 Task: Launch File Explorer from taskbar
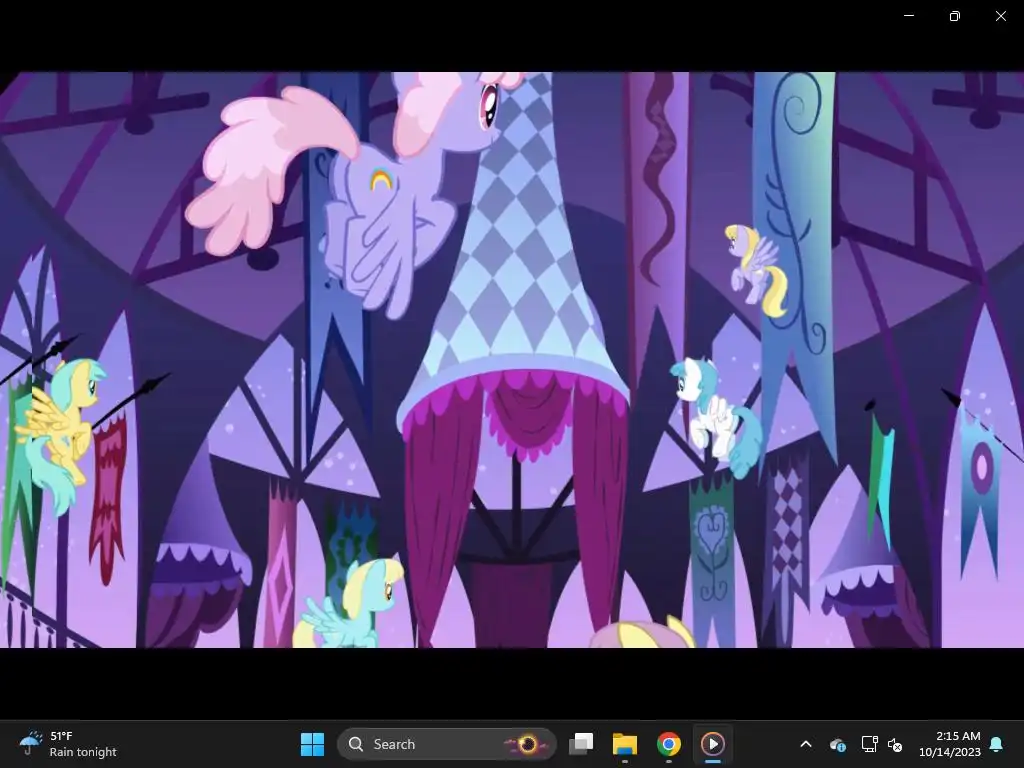point(624,744)
